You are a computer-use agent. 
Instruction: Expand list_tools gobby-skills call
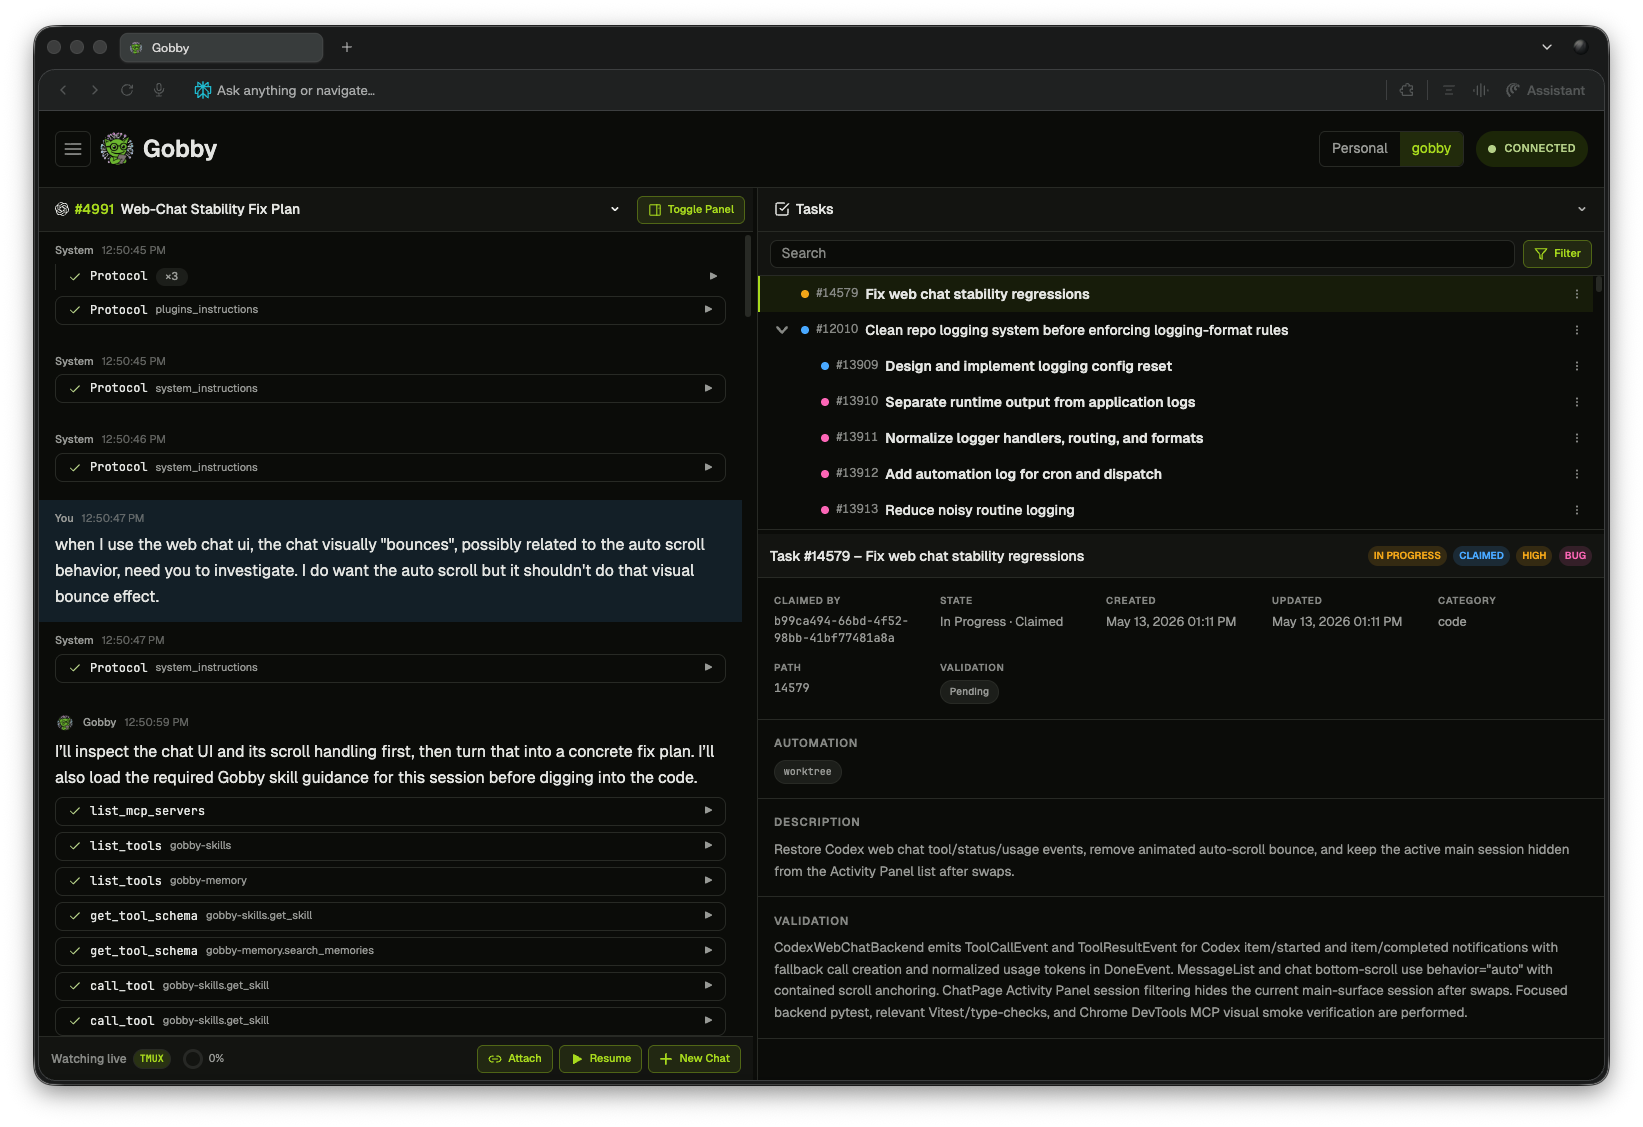tap(390, 846)
